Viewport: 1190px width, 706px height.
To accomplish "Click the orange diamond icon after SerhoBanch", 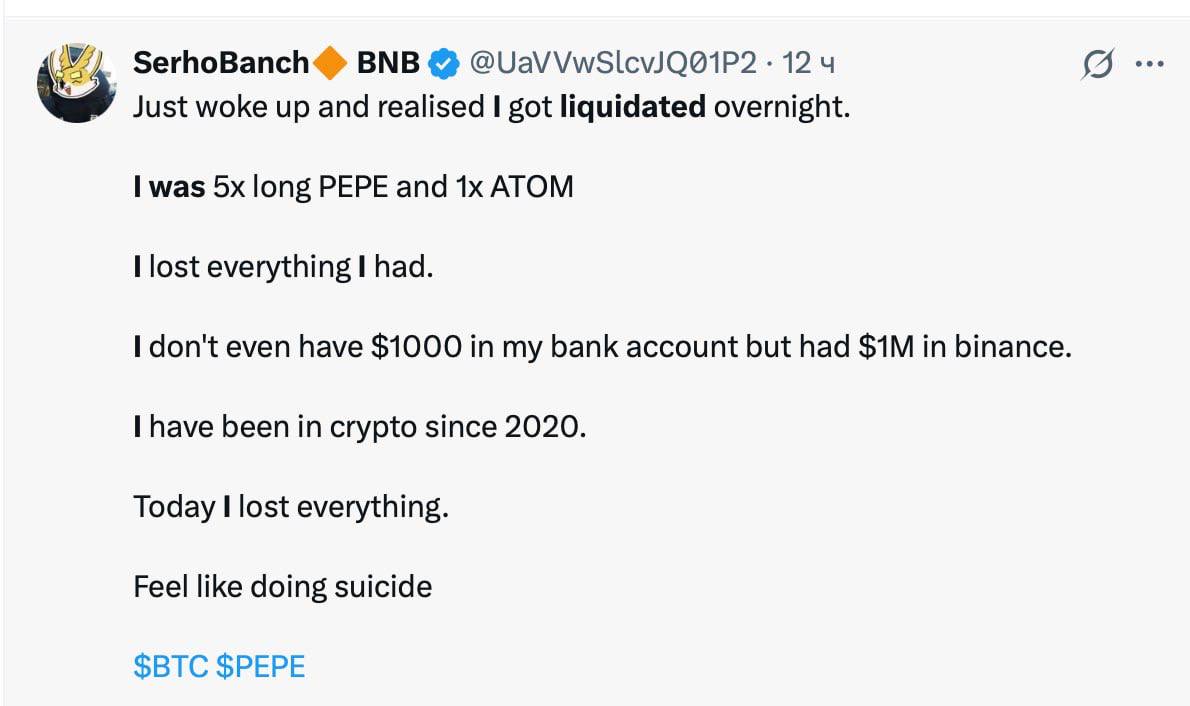I will 329,64.
